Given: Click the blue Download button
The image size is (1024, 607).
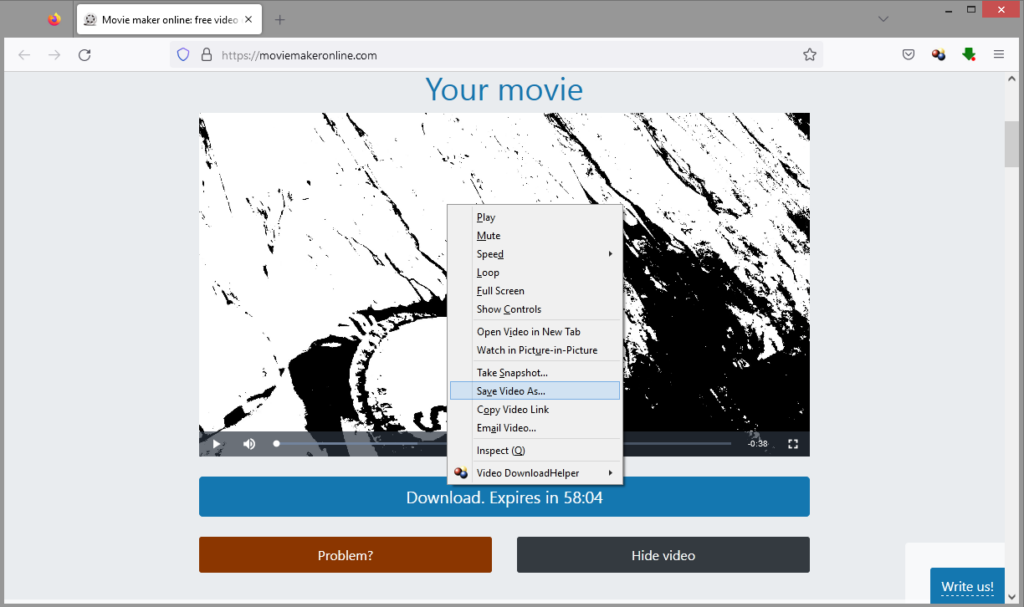Looking at the screenshot, I should [504, 497].
